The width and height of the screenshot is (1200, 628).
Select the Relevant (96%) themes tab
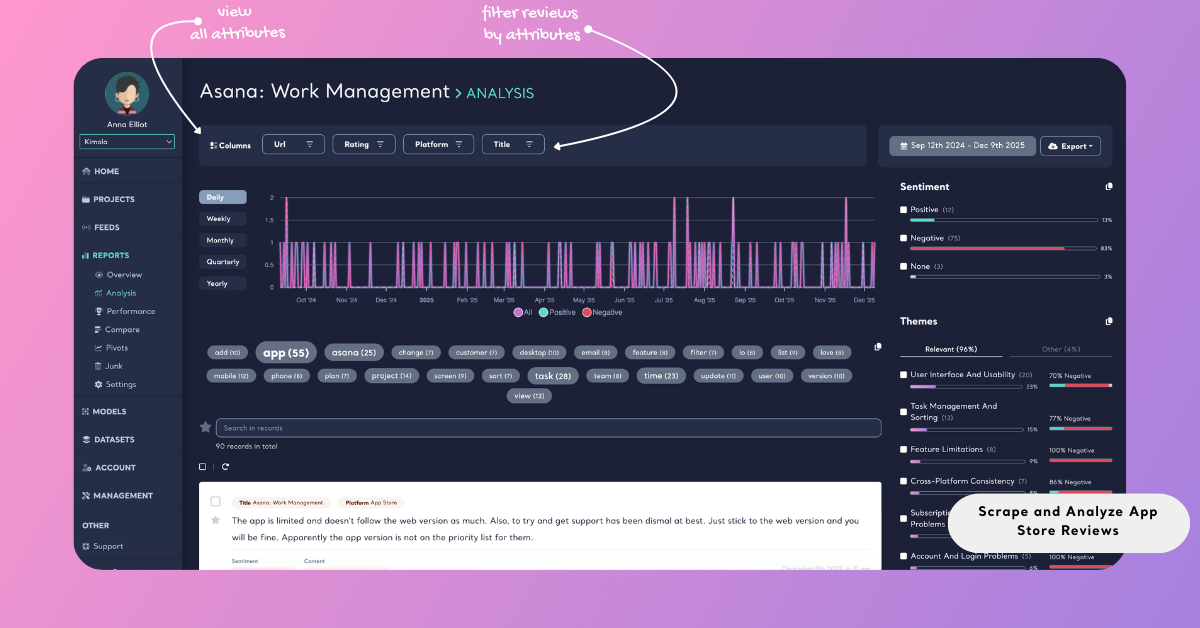(x=953, y=349)
